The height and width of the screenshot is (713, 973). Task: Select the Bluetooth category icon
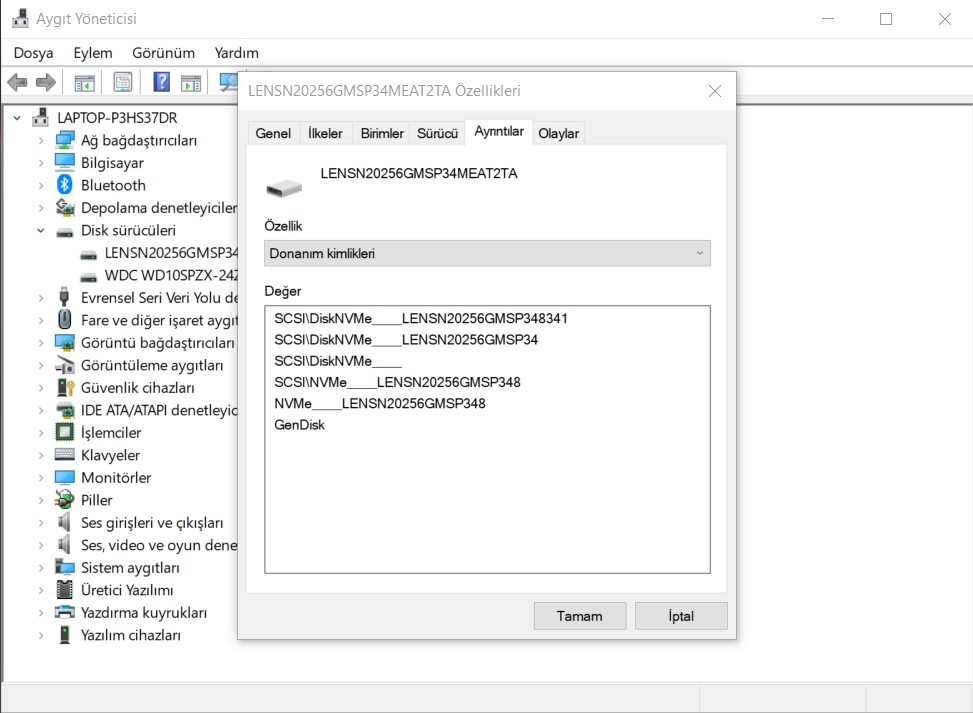65,185
